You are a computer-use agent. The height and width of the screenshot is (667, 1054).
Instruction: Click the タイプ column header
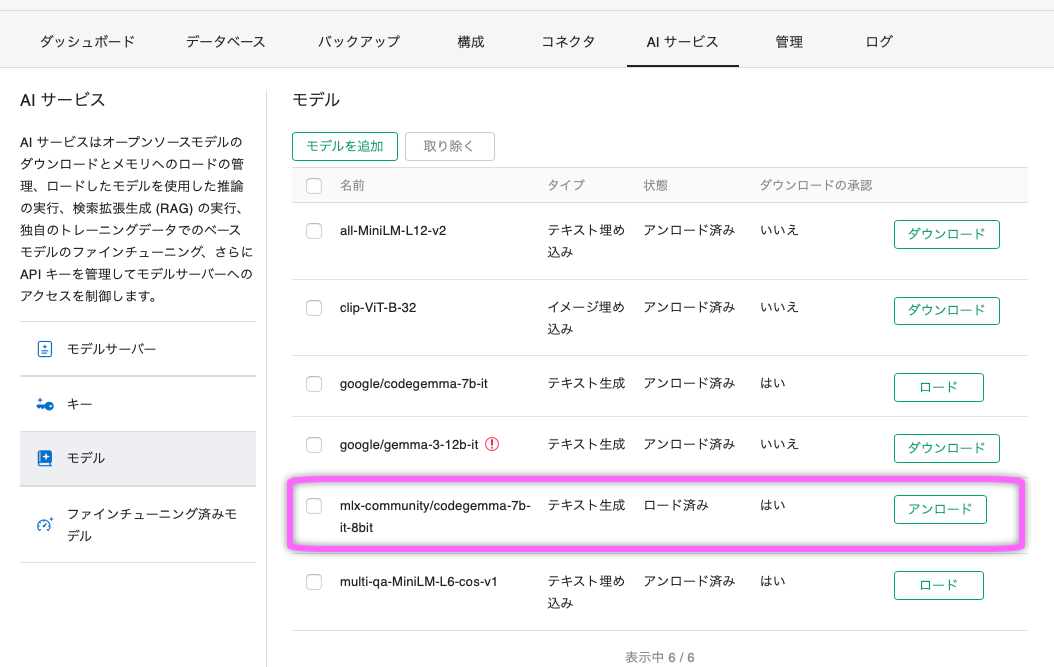566,186
